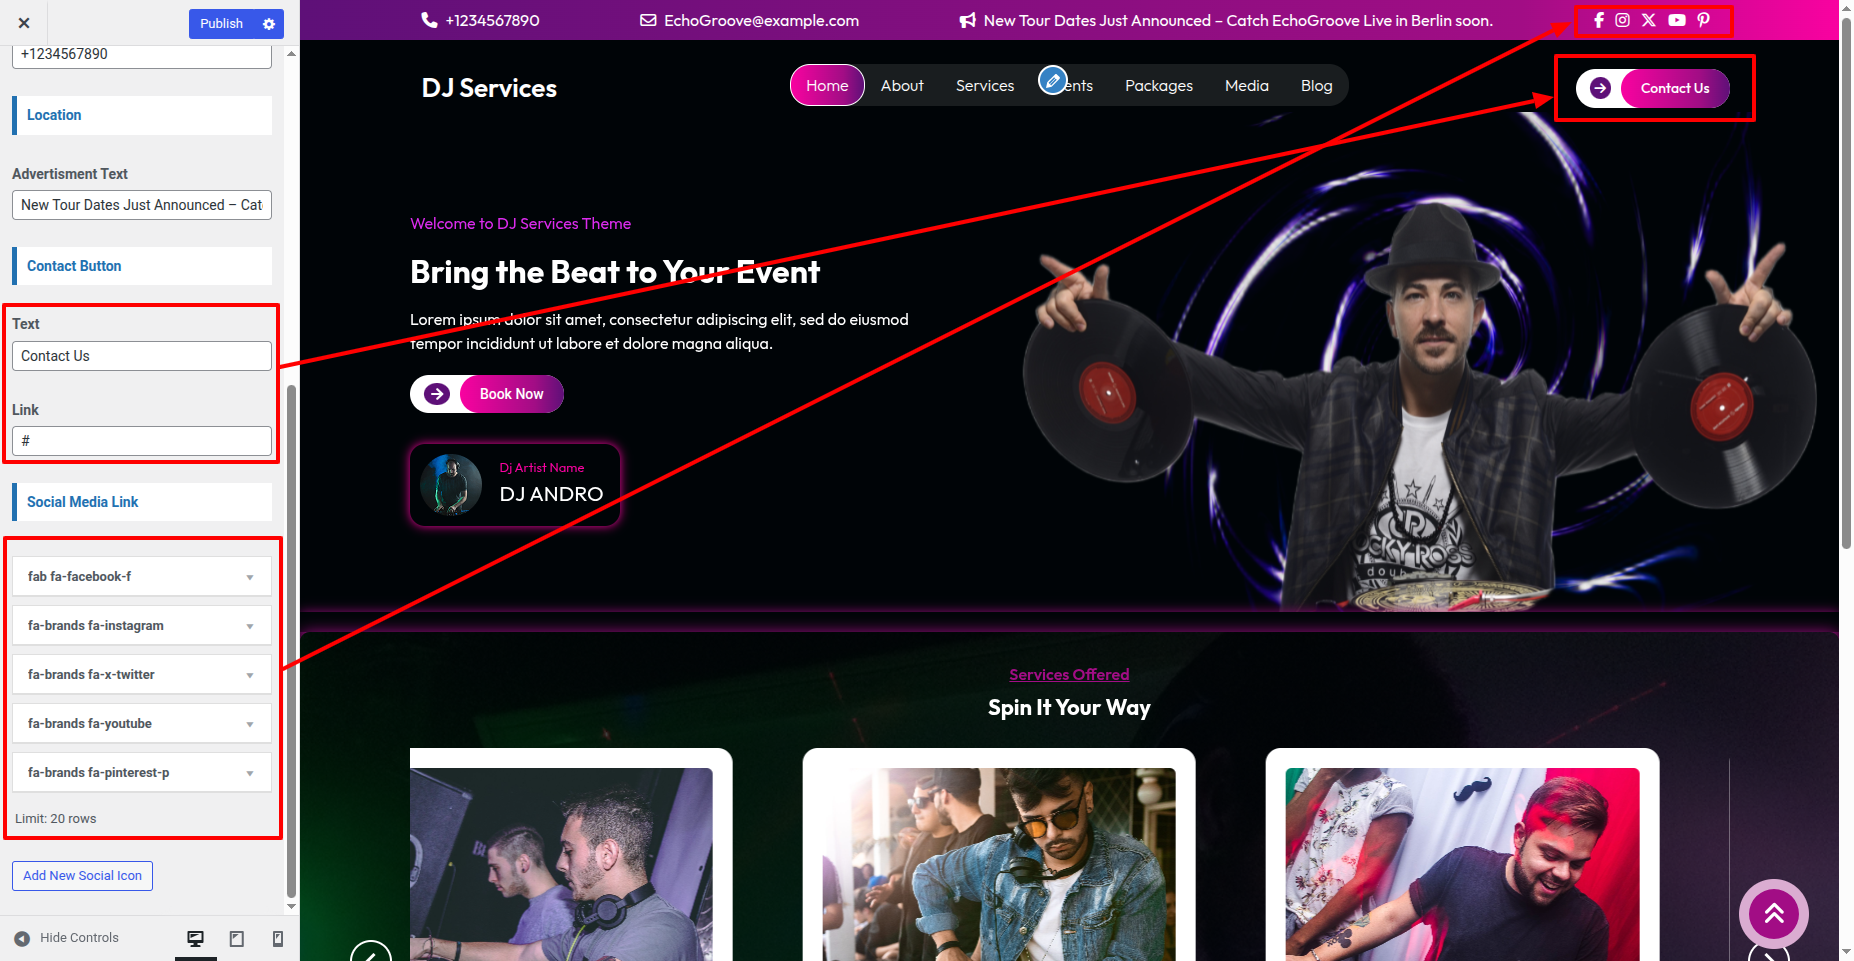Open the Packages menu item
The width and height of the screenshot is (1854, 961).
pos(1158,86)
